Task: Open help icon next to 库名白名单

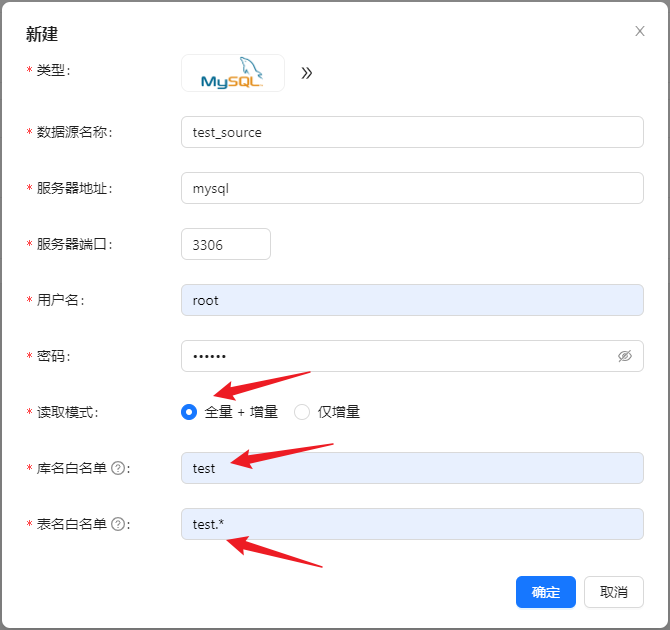Action: pyautogui.click(x=118, y=468)
